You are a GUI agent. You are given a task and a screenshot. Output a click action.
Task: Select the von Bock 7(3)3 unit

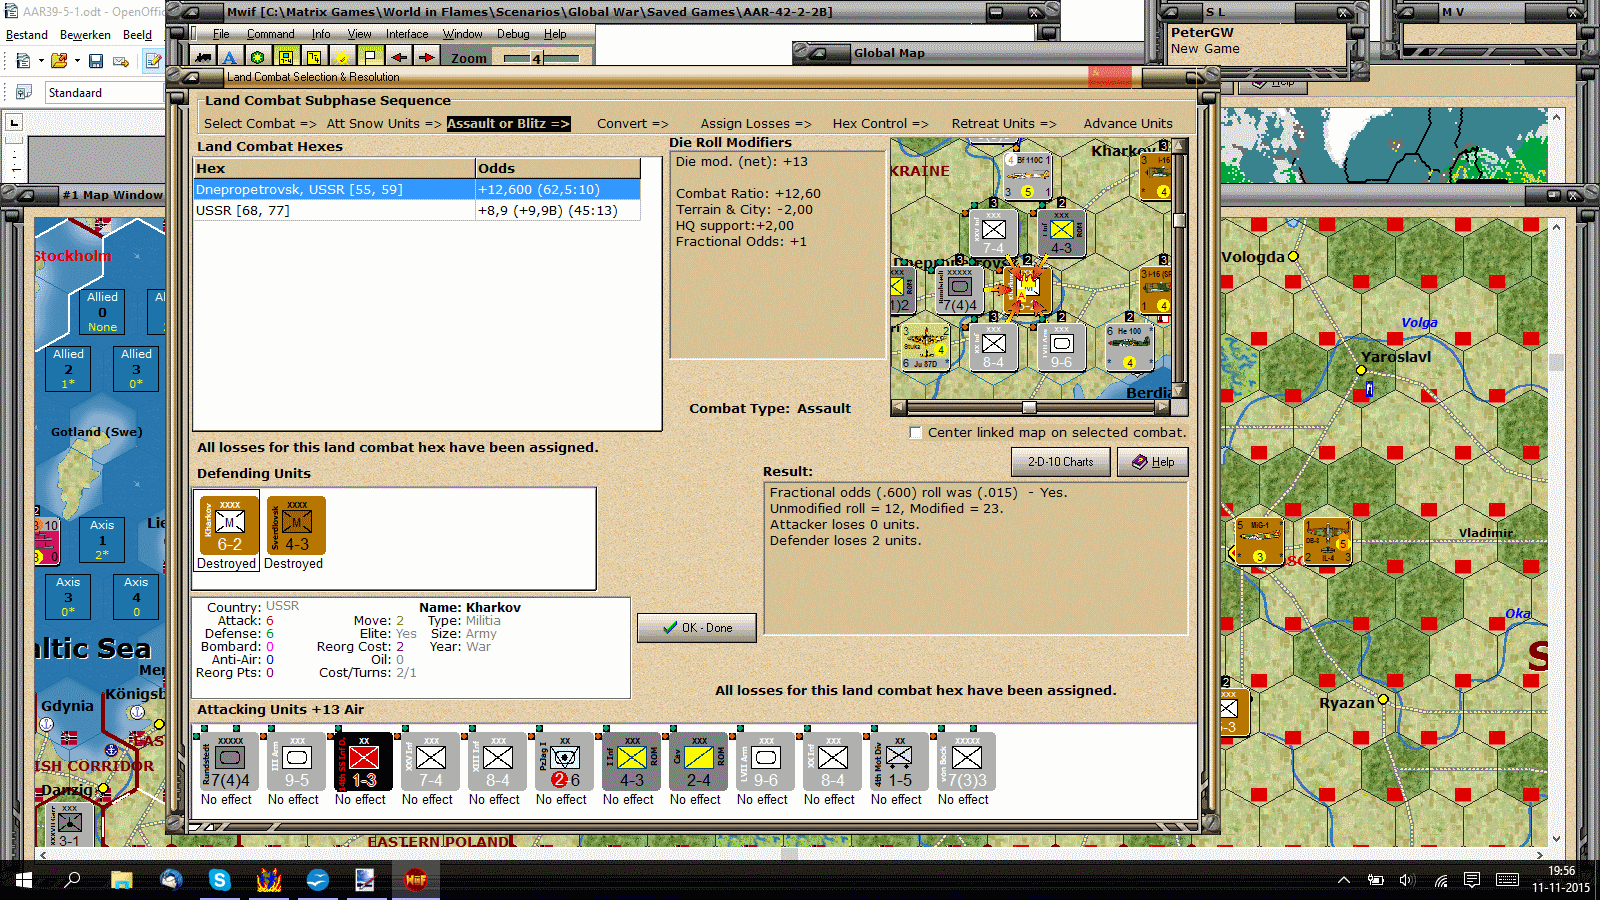(x=966, y=762)
